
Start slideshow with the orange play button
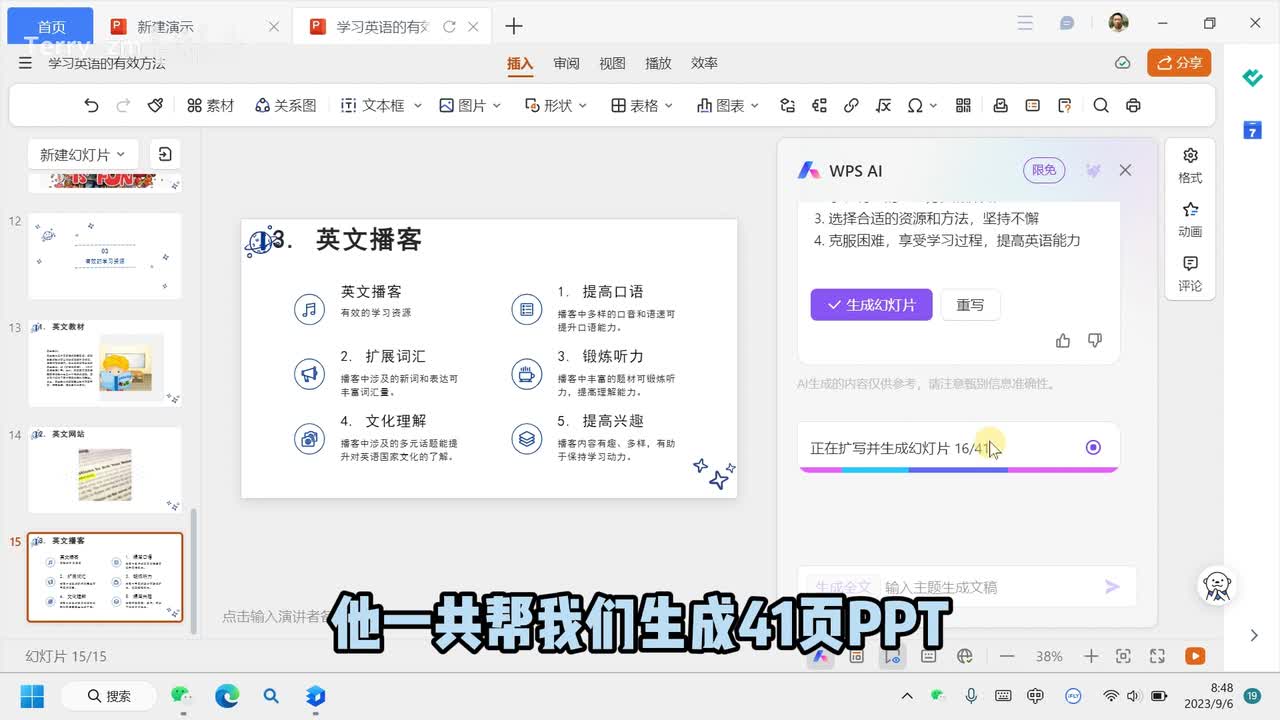pyautogui.click(x=1194, y=656)
